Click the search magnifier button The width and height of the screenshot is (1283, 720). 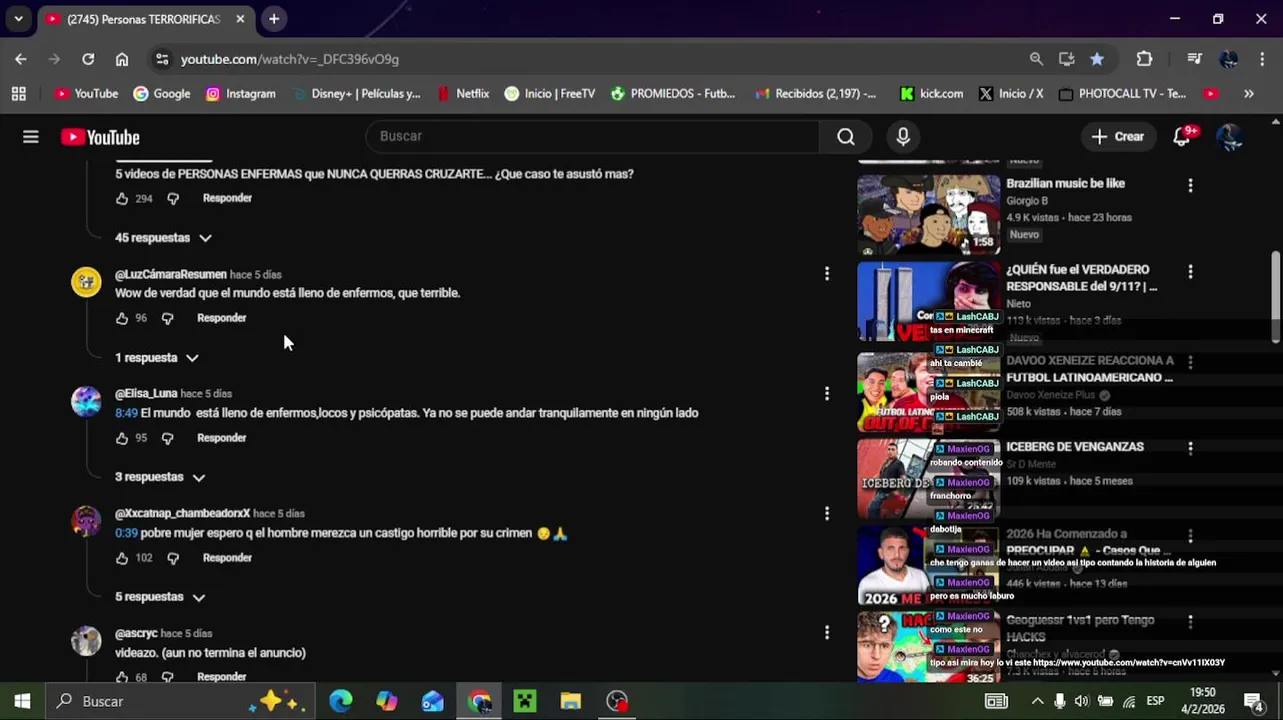point(846,137)
